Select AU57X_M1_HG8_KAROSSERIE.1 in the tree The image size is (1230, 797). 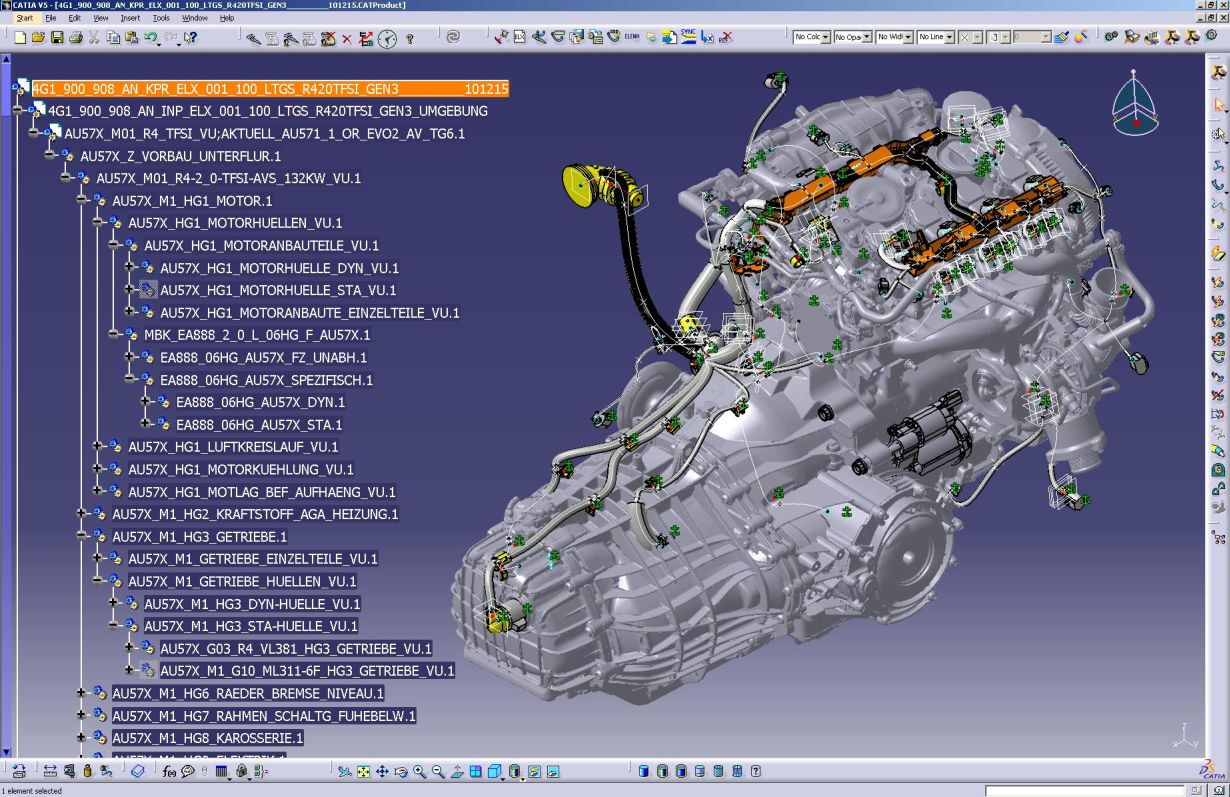tap(208, 738)
